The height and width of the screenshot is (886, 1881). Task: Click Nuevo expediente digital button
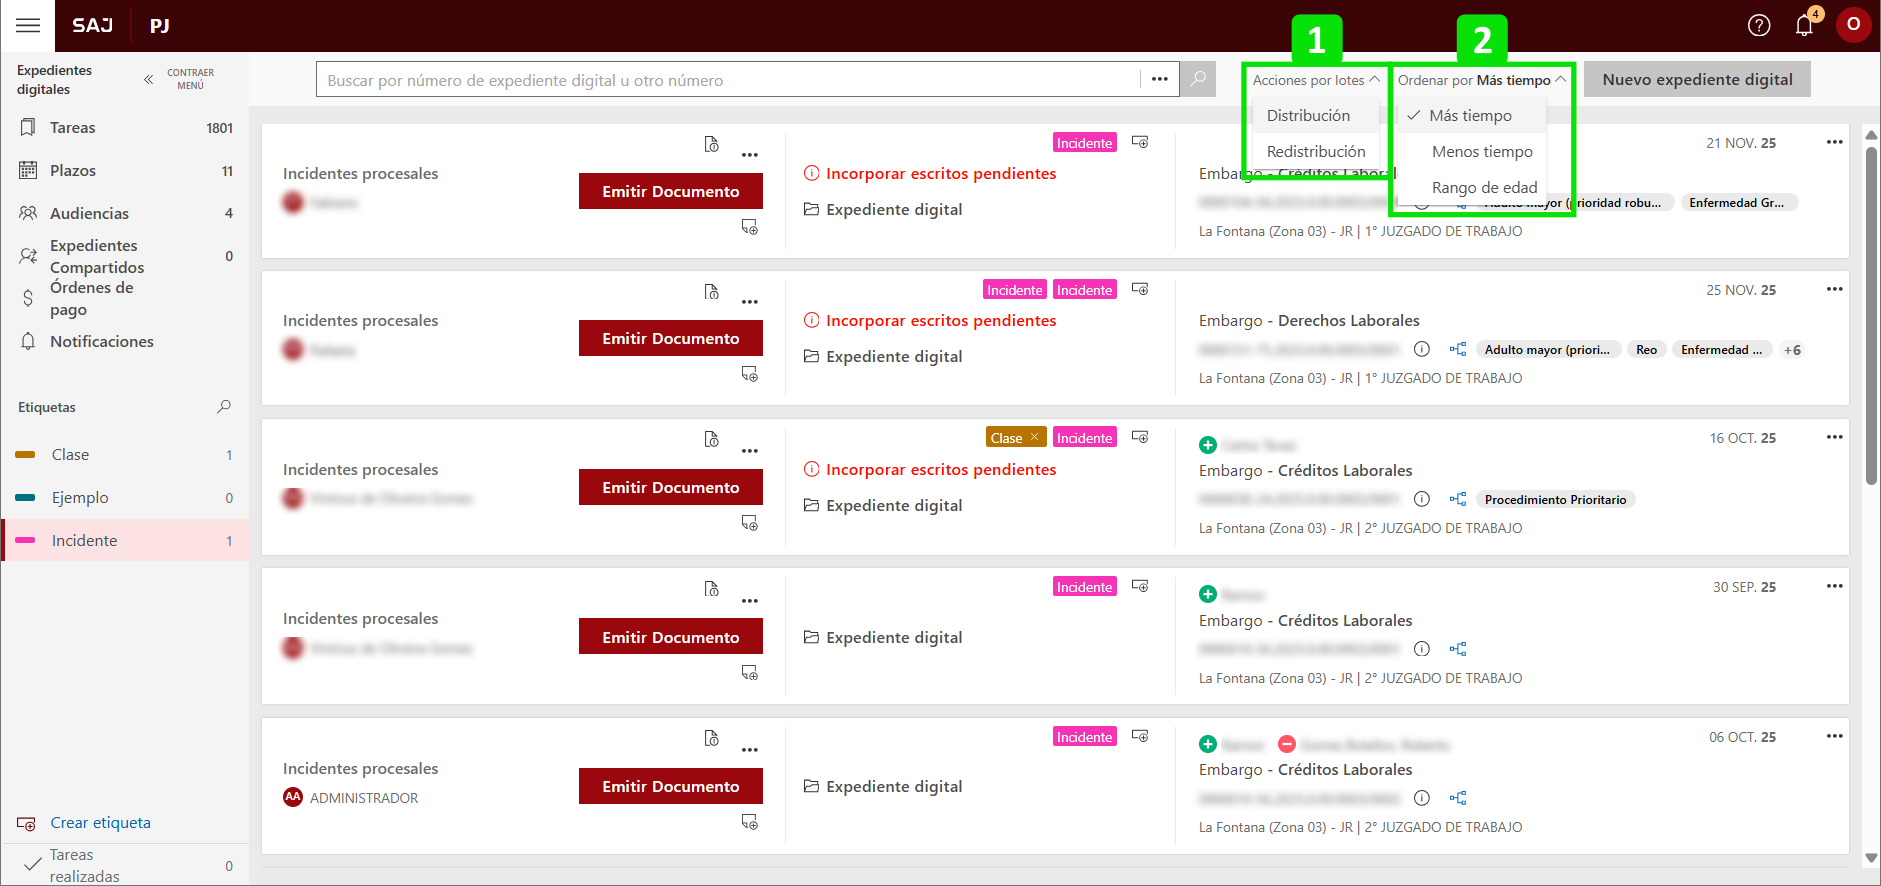[x=1697, y=80]
